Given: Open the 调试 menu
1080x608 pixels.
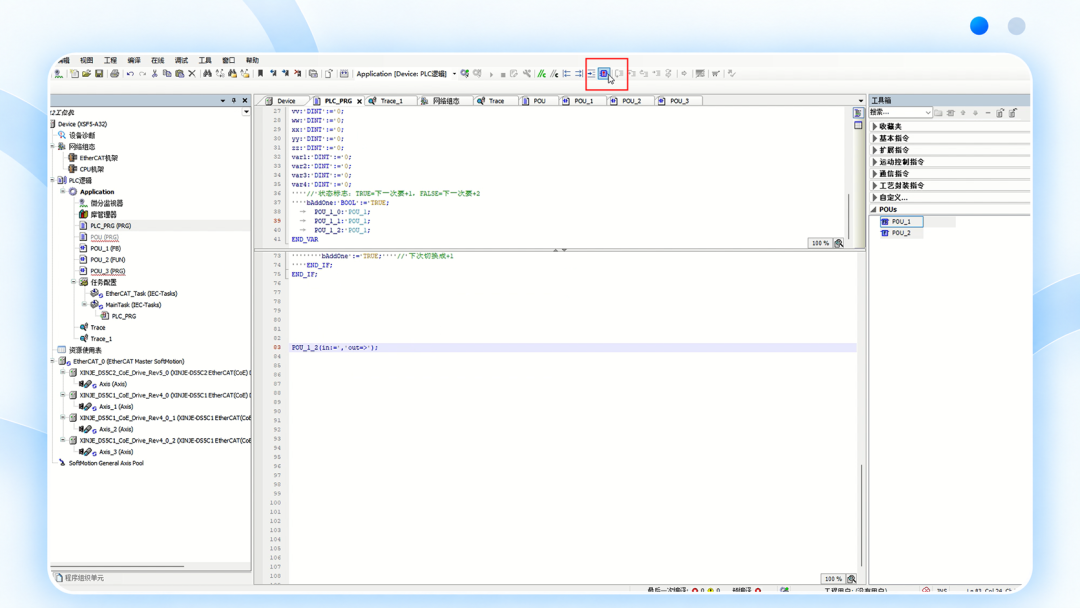Looking at the screenshot, I should coord(181,61).
